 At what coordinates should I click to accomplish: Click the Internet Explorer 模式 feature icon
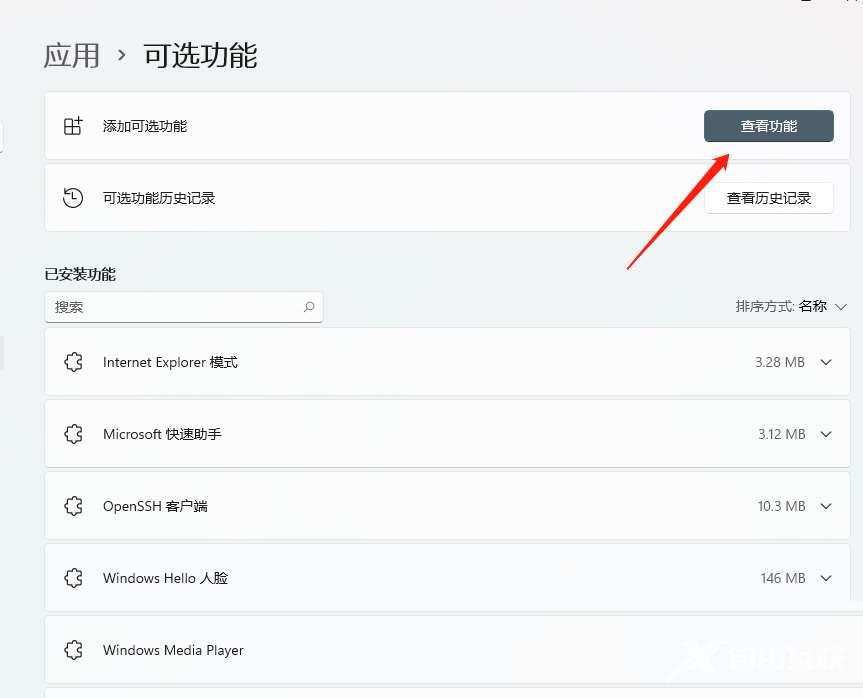(73, 362)
